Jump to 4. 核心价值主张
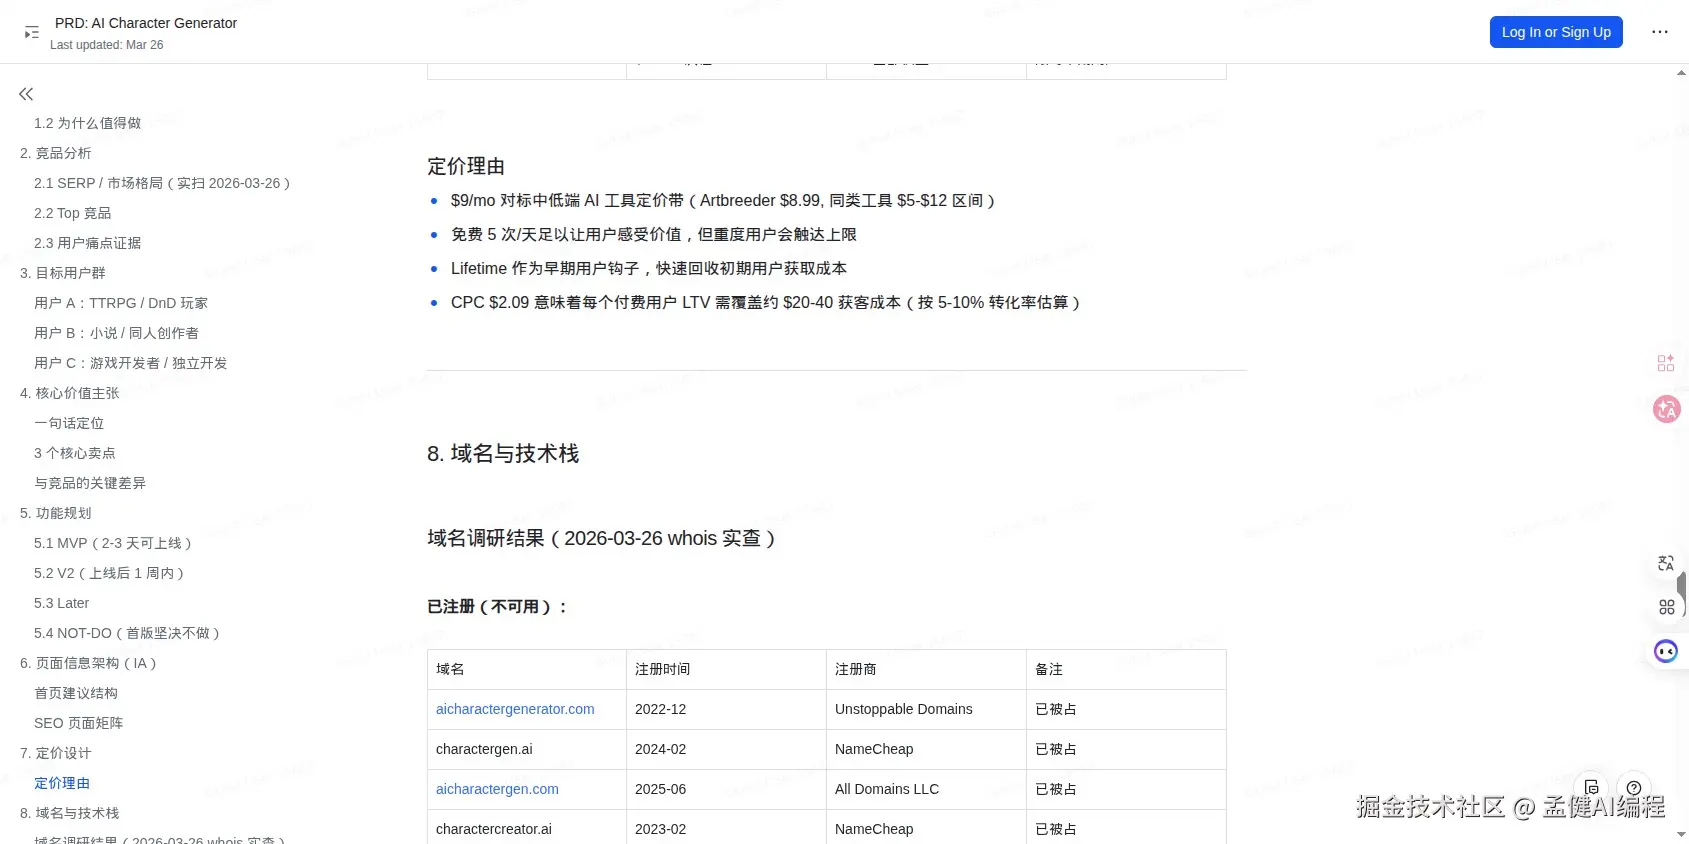Image resolution: width=1689 pixels, height=844 pixels. [70, 393]
